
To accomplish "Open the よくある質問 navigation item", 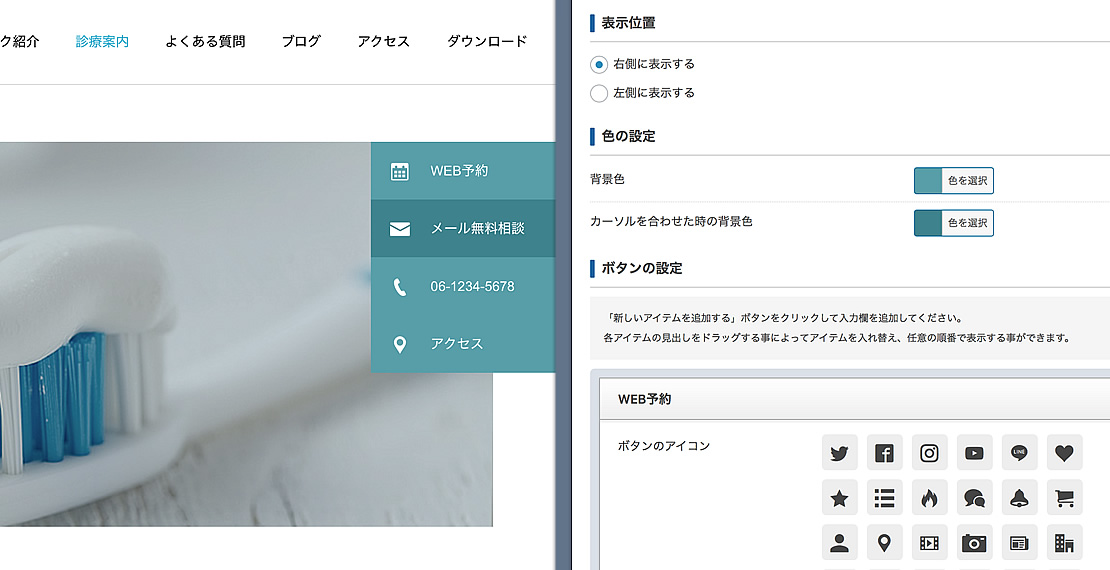I will 205,41.
